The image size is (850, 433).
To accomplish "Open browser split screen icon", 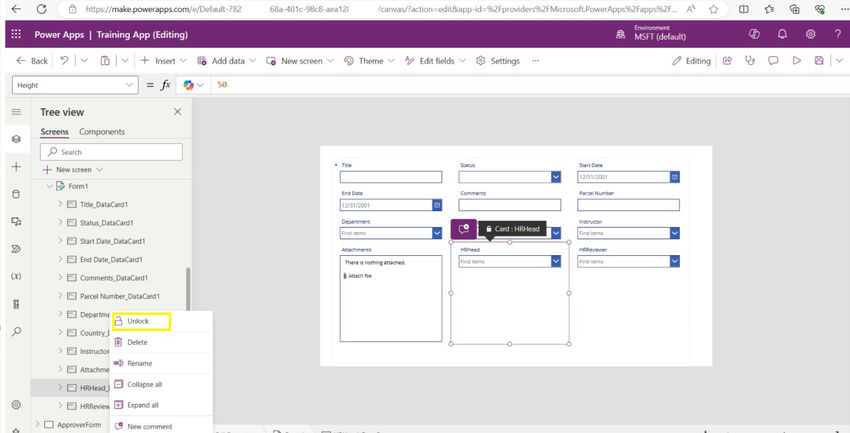I will coord(744,9).
